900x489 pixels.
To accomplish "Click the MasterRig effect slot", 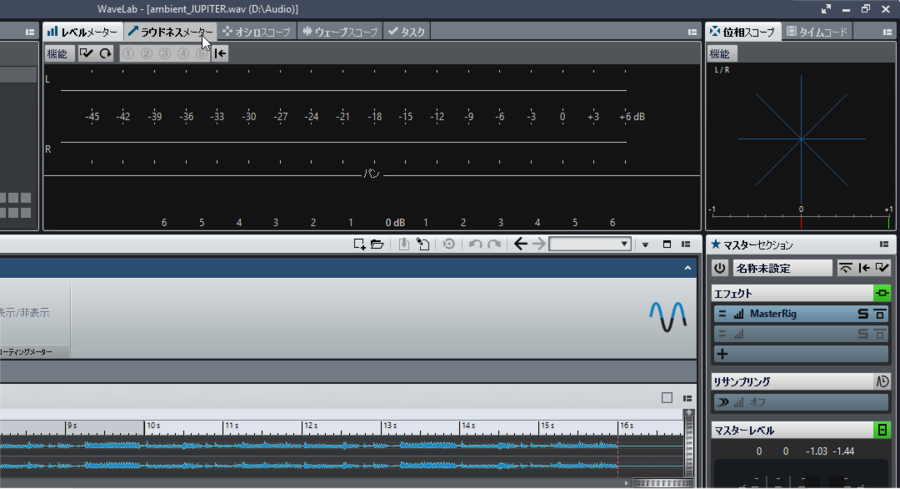I will click(790, 314).
